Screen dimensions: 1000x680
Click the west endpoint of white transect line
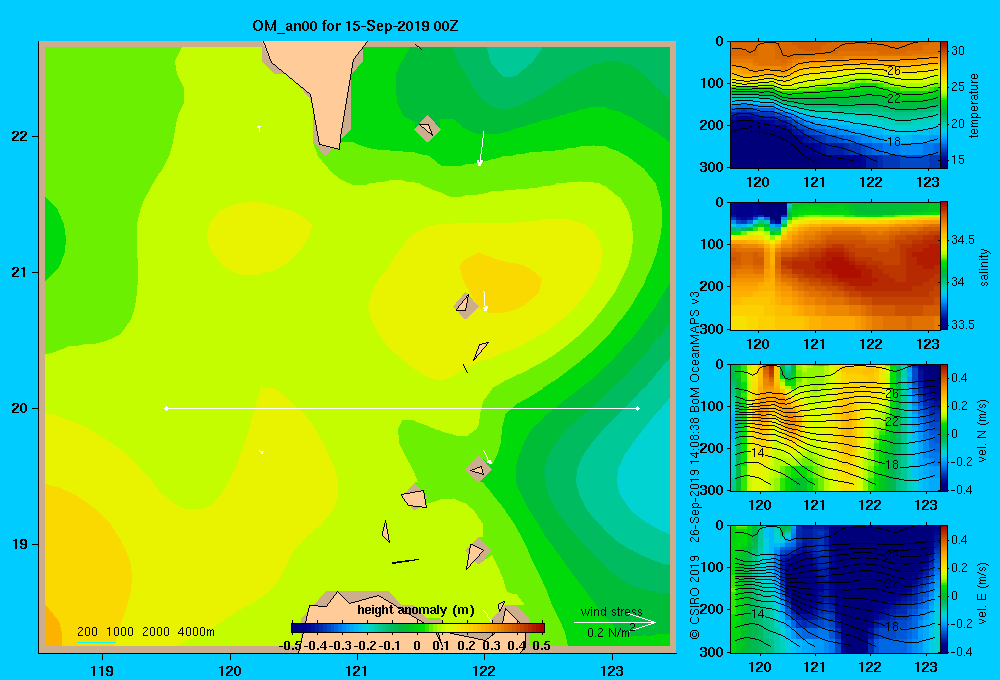point(166,408)
